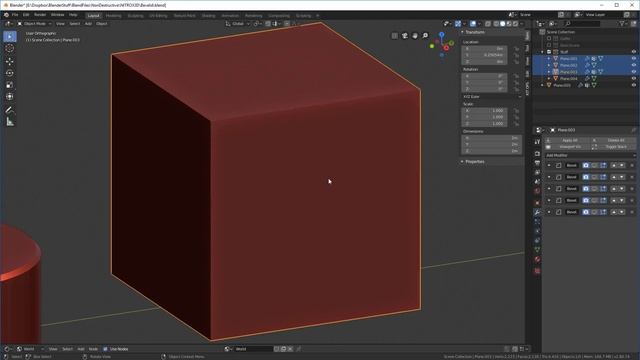Screen dimensions: 640x360
Task: Select the Transform tool
Action: (x=10, y=97)
